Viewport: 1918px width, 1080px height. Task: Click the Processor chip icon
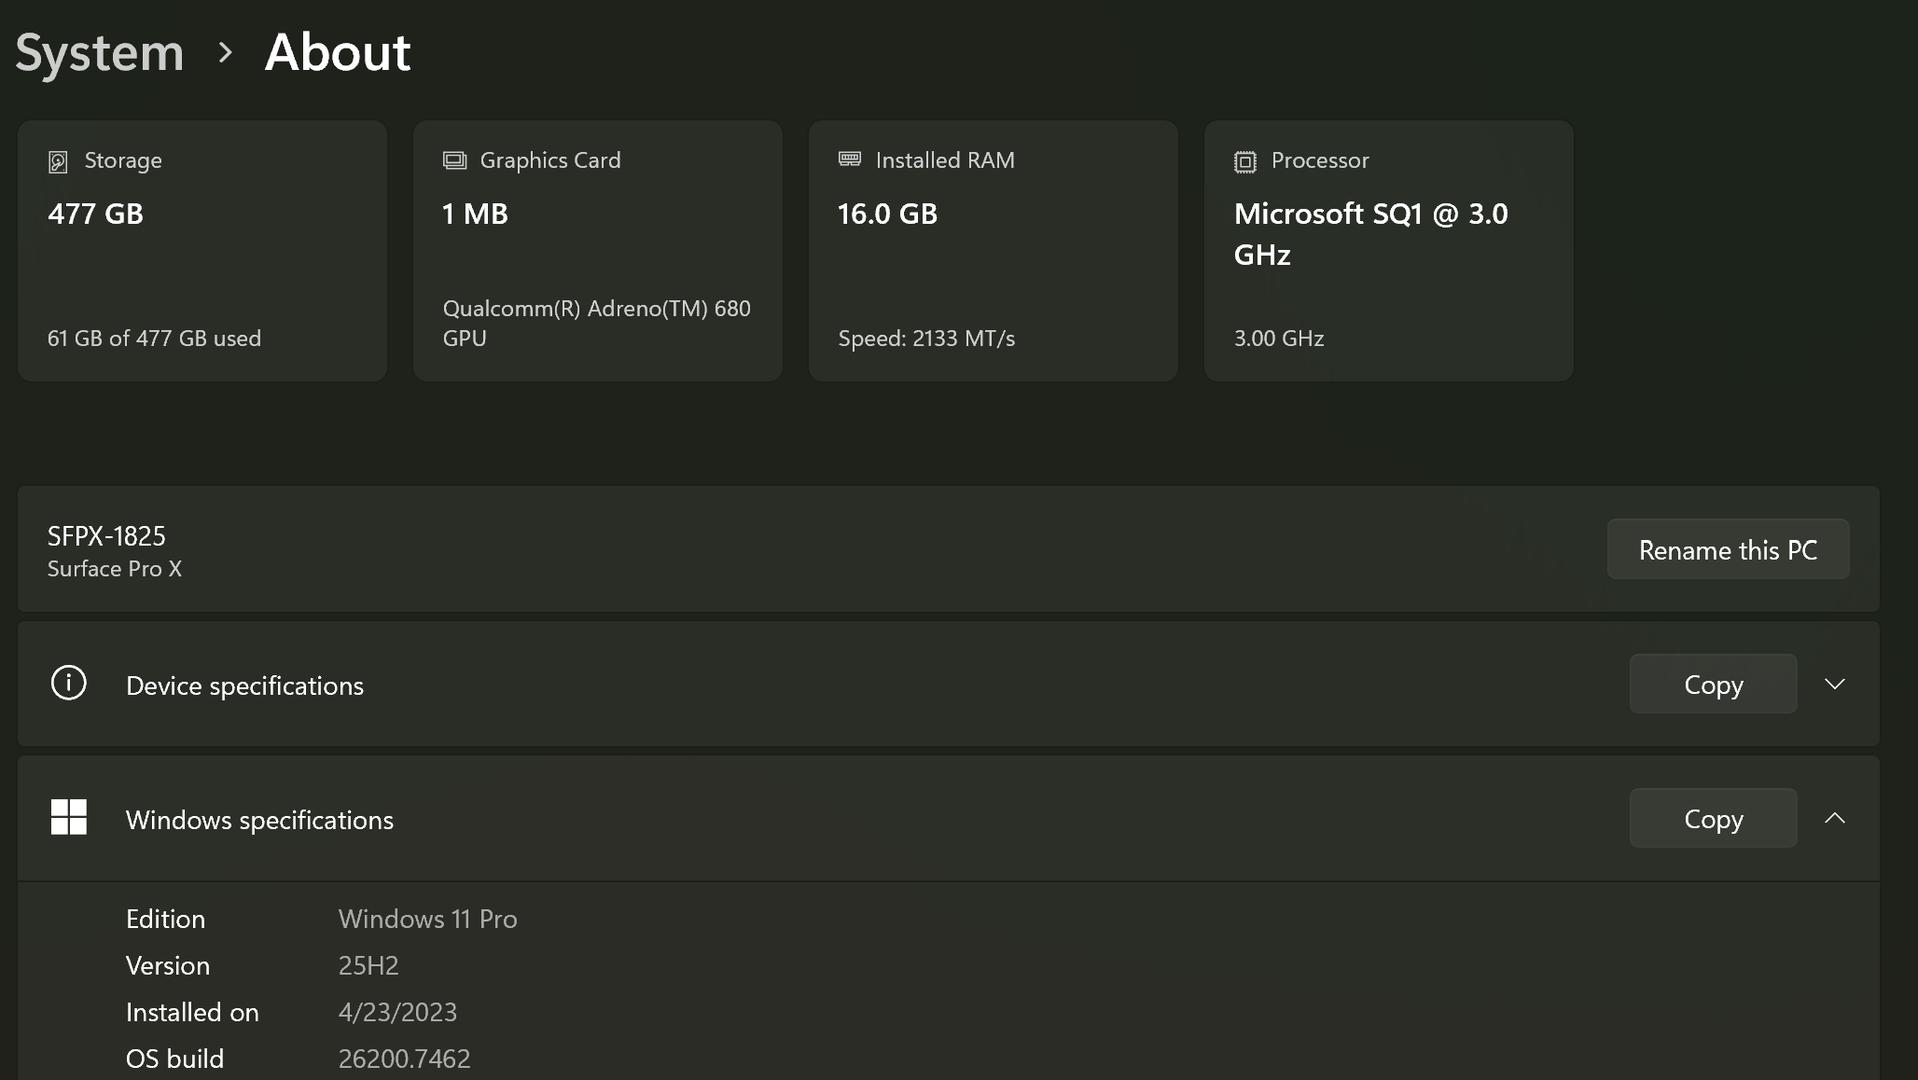click(x=1245, y=162)
